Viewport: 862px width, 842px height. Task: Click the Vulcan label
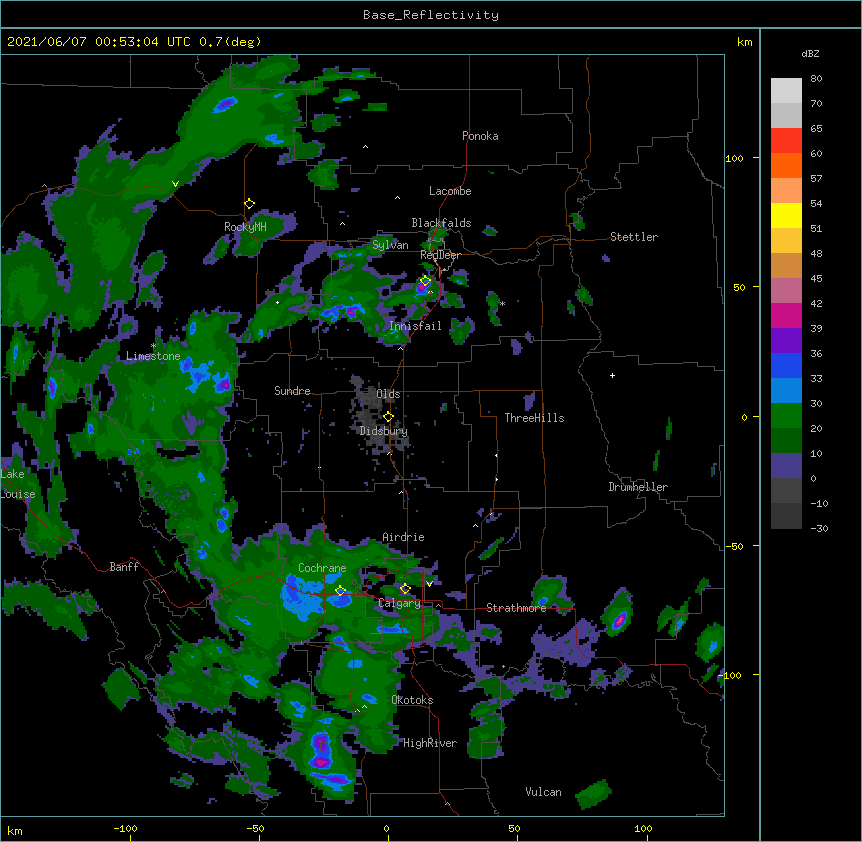point(543,792)
